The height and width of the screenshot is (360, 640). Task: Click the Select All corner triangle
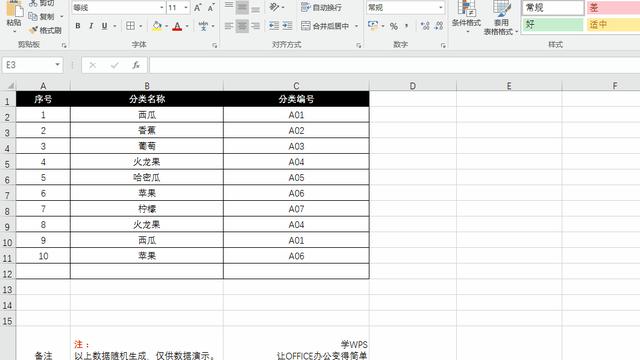(x=11, y=85)
